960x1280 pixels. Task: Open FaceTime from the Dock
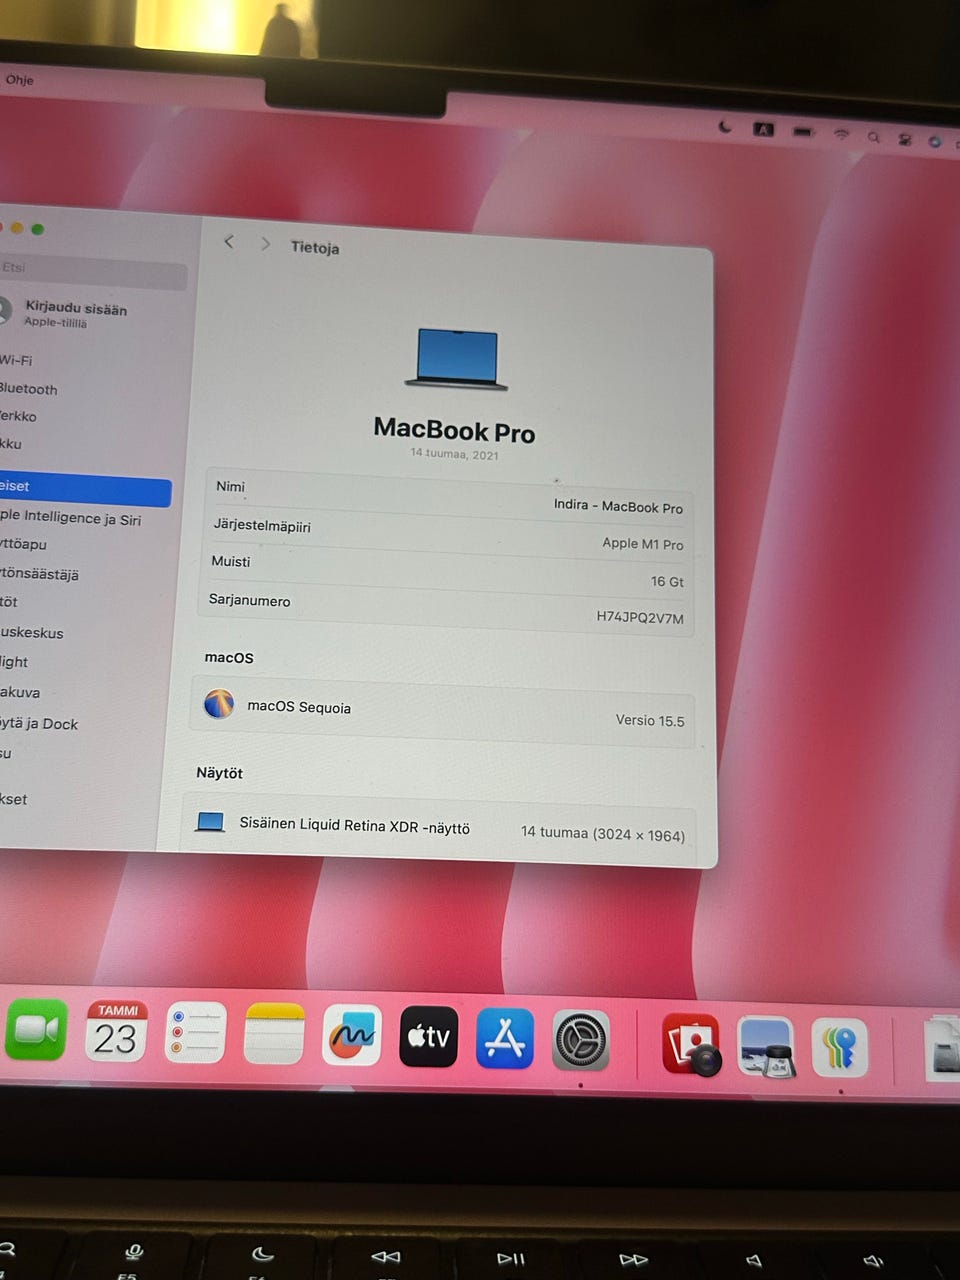click(x=35, y=1030)
